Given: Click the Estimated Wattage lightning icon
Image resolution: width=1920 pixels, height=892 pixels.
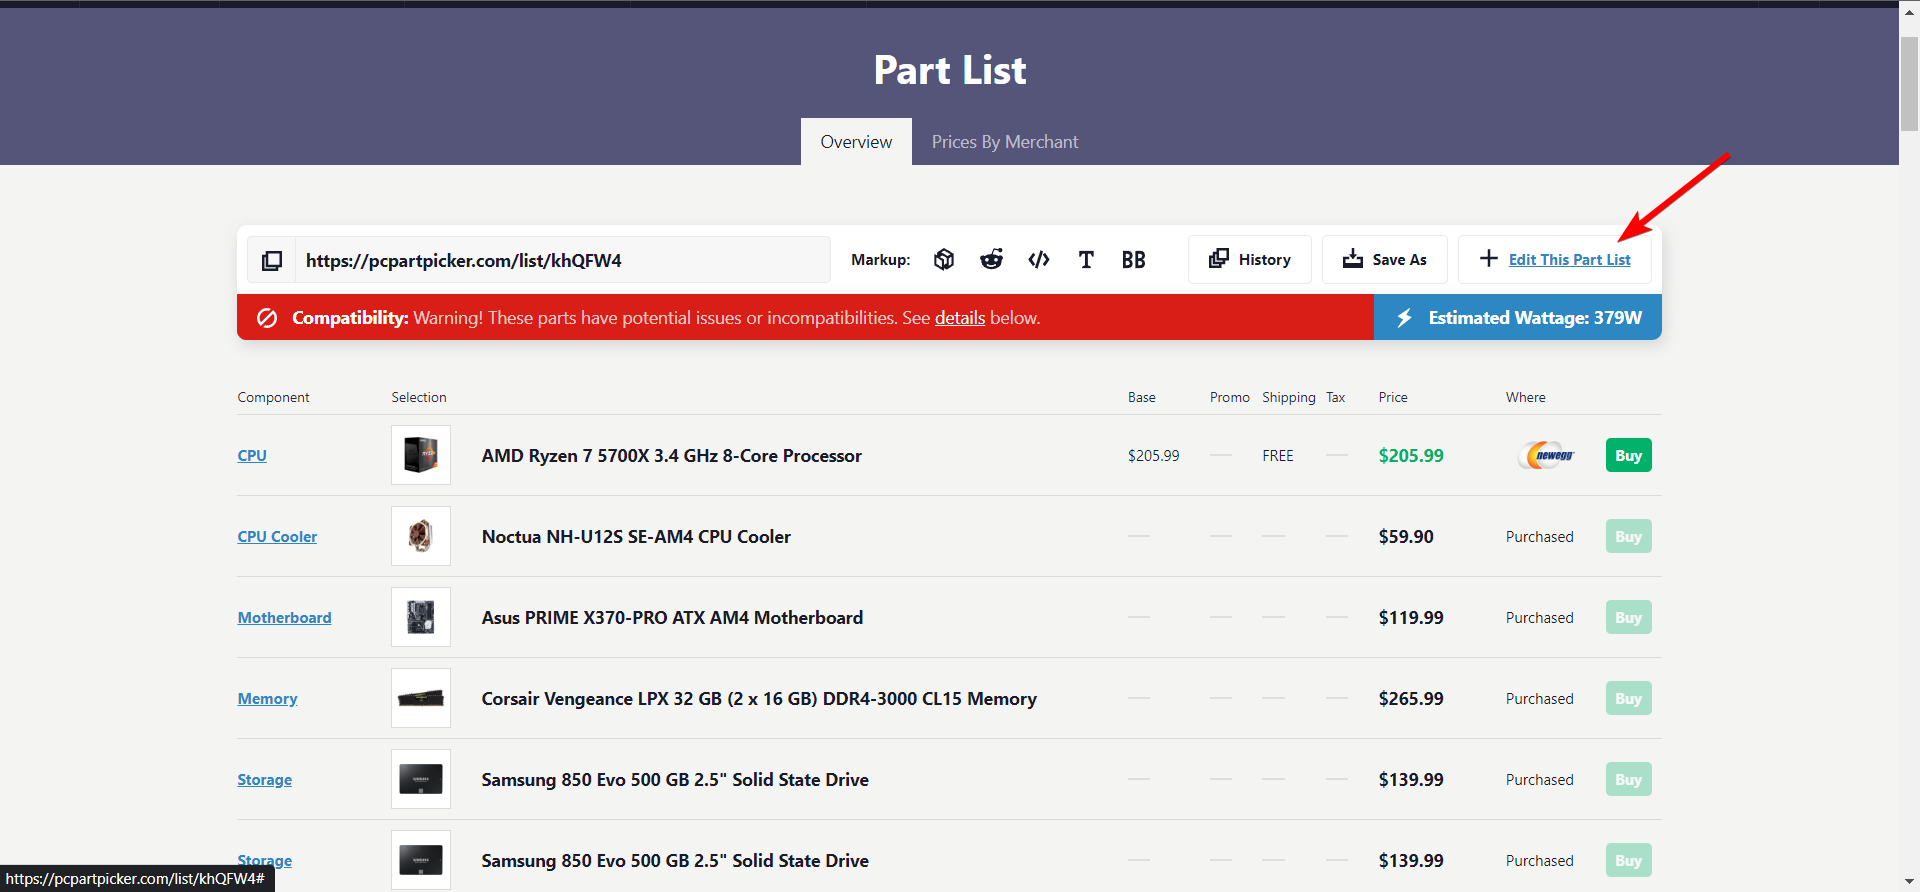Looking at the screenshot, I should coord(1405,318).
